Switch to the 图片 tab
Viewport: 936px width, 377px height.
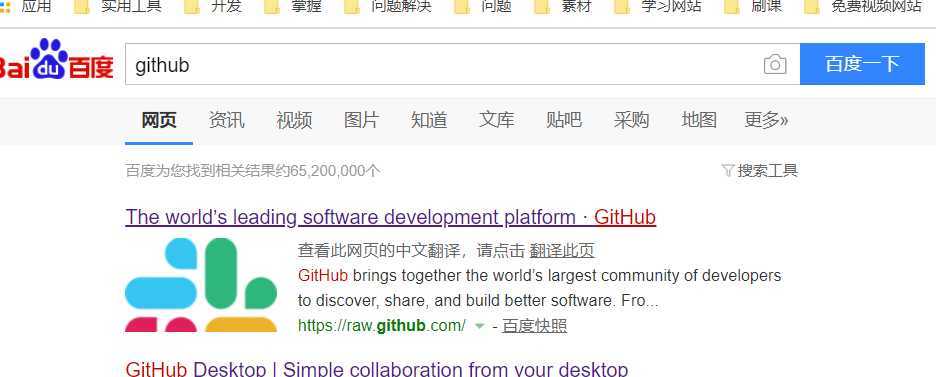point(361,120)
